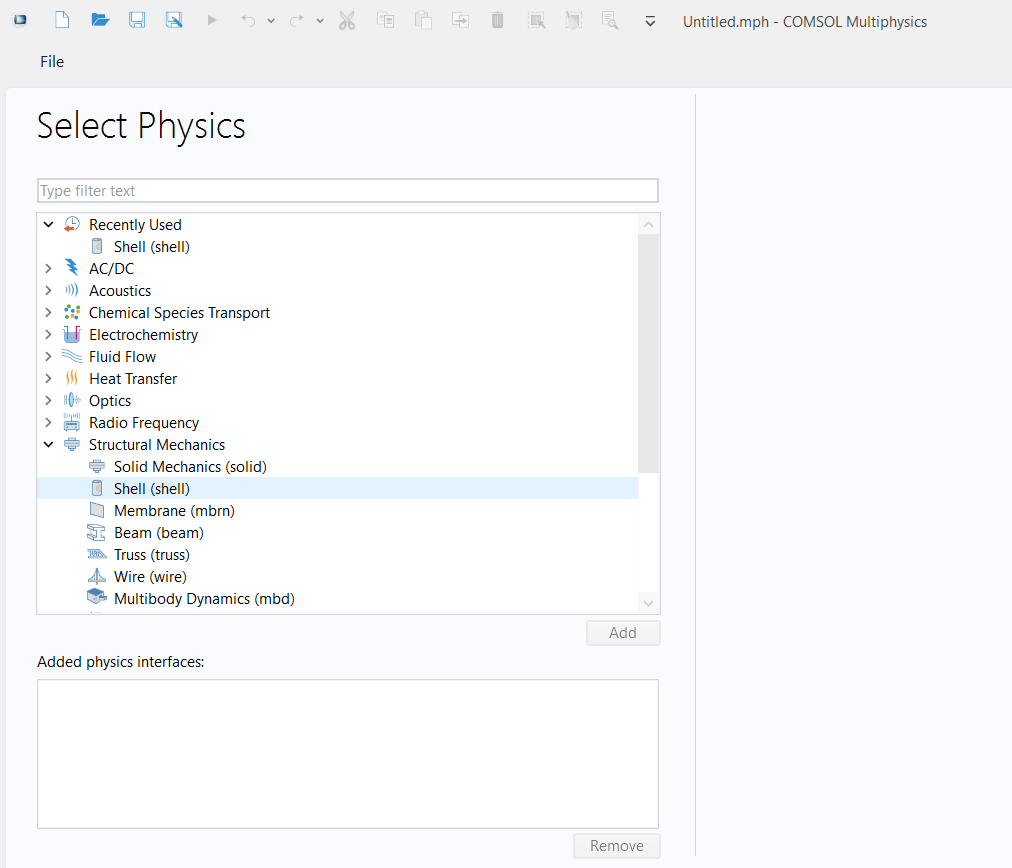
Task: Click the Undo arrow icon
Action: [x=249, y=20]
